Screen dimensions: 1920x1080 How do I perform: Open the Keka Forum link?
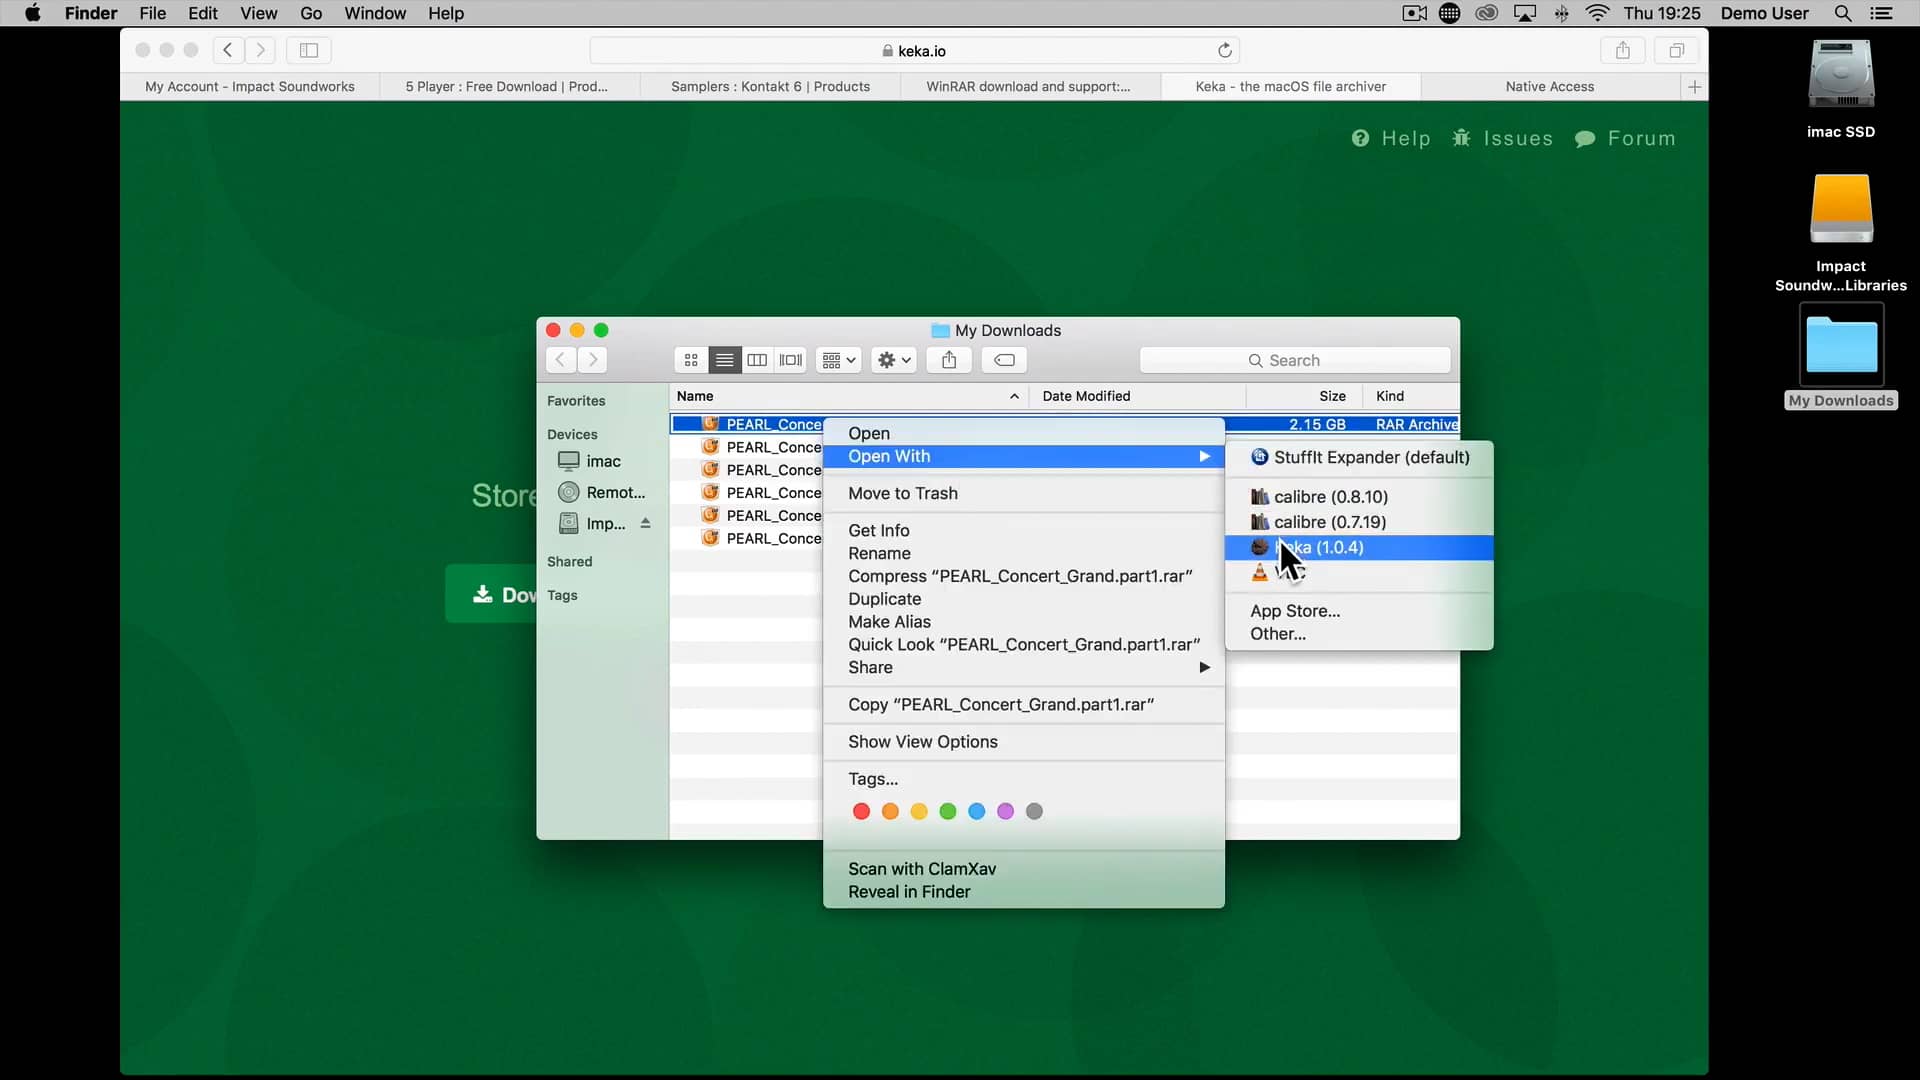[1639, 138]
